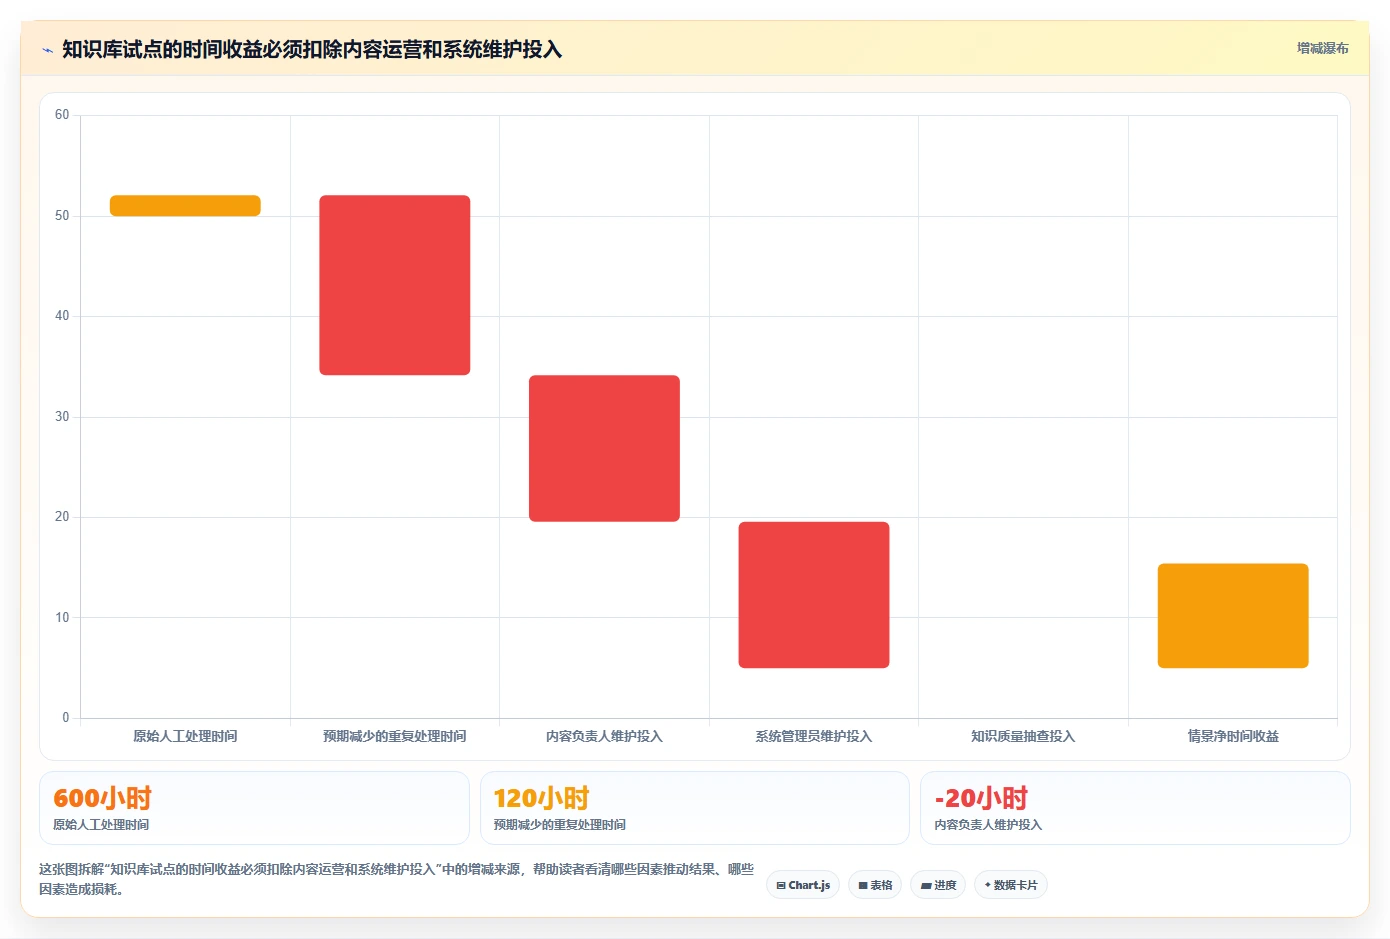
Task: Click the square icon inside the 表格 tag
Action: (x=863, y=886)
